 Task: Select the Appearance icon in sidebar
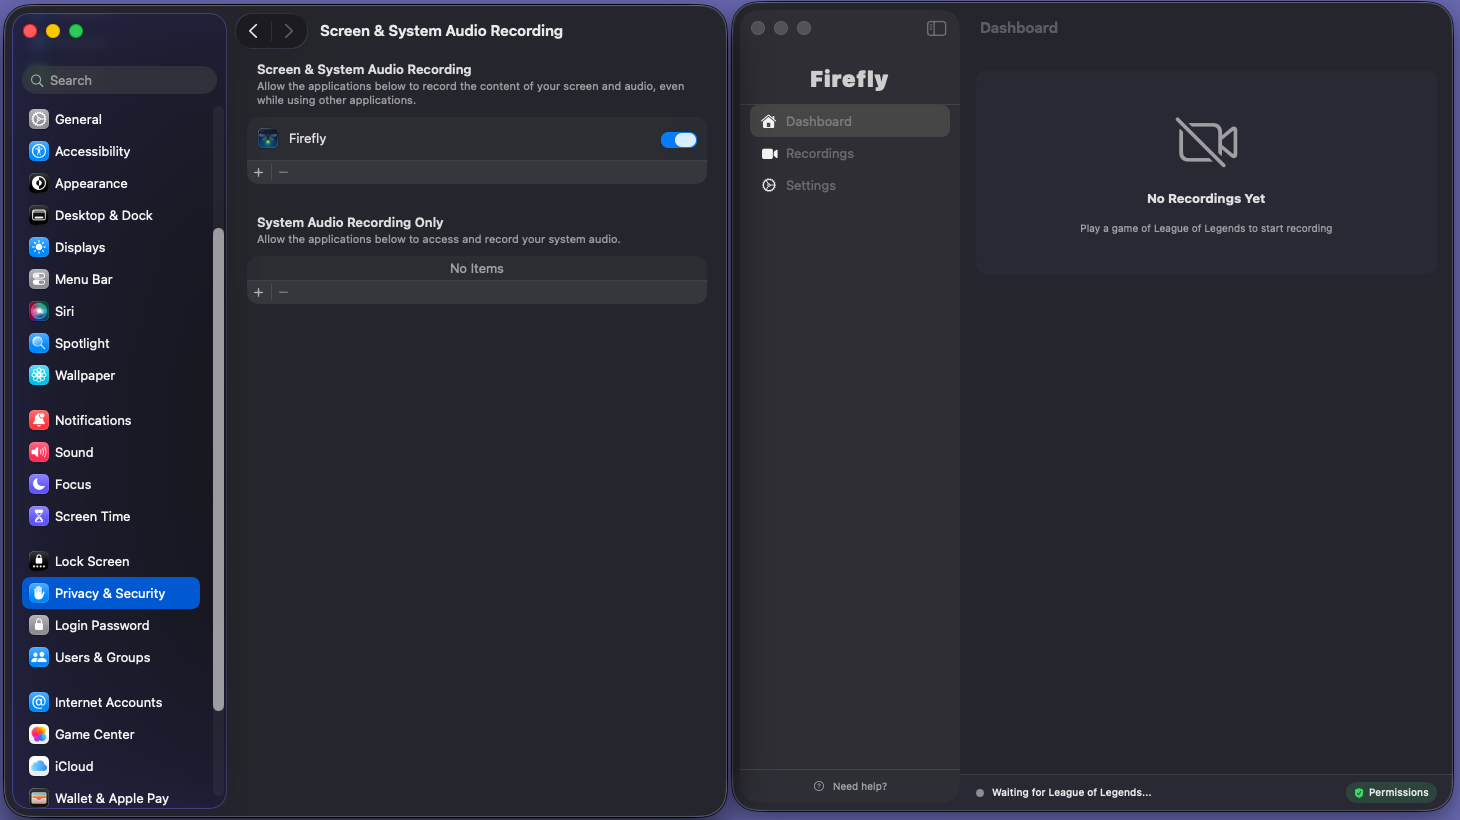[x=39, y=183]
